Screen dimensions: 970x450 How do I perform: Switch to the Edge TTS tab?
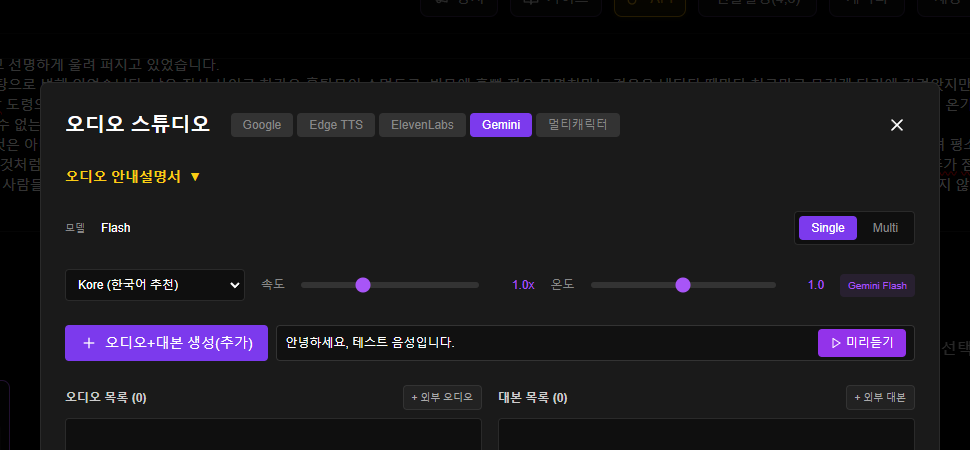coord(337,125)
